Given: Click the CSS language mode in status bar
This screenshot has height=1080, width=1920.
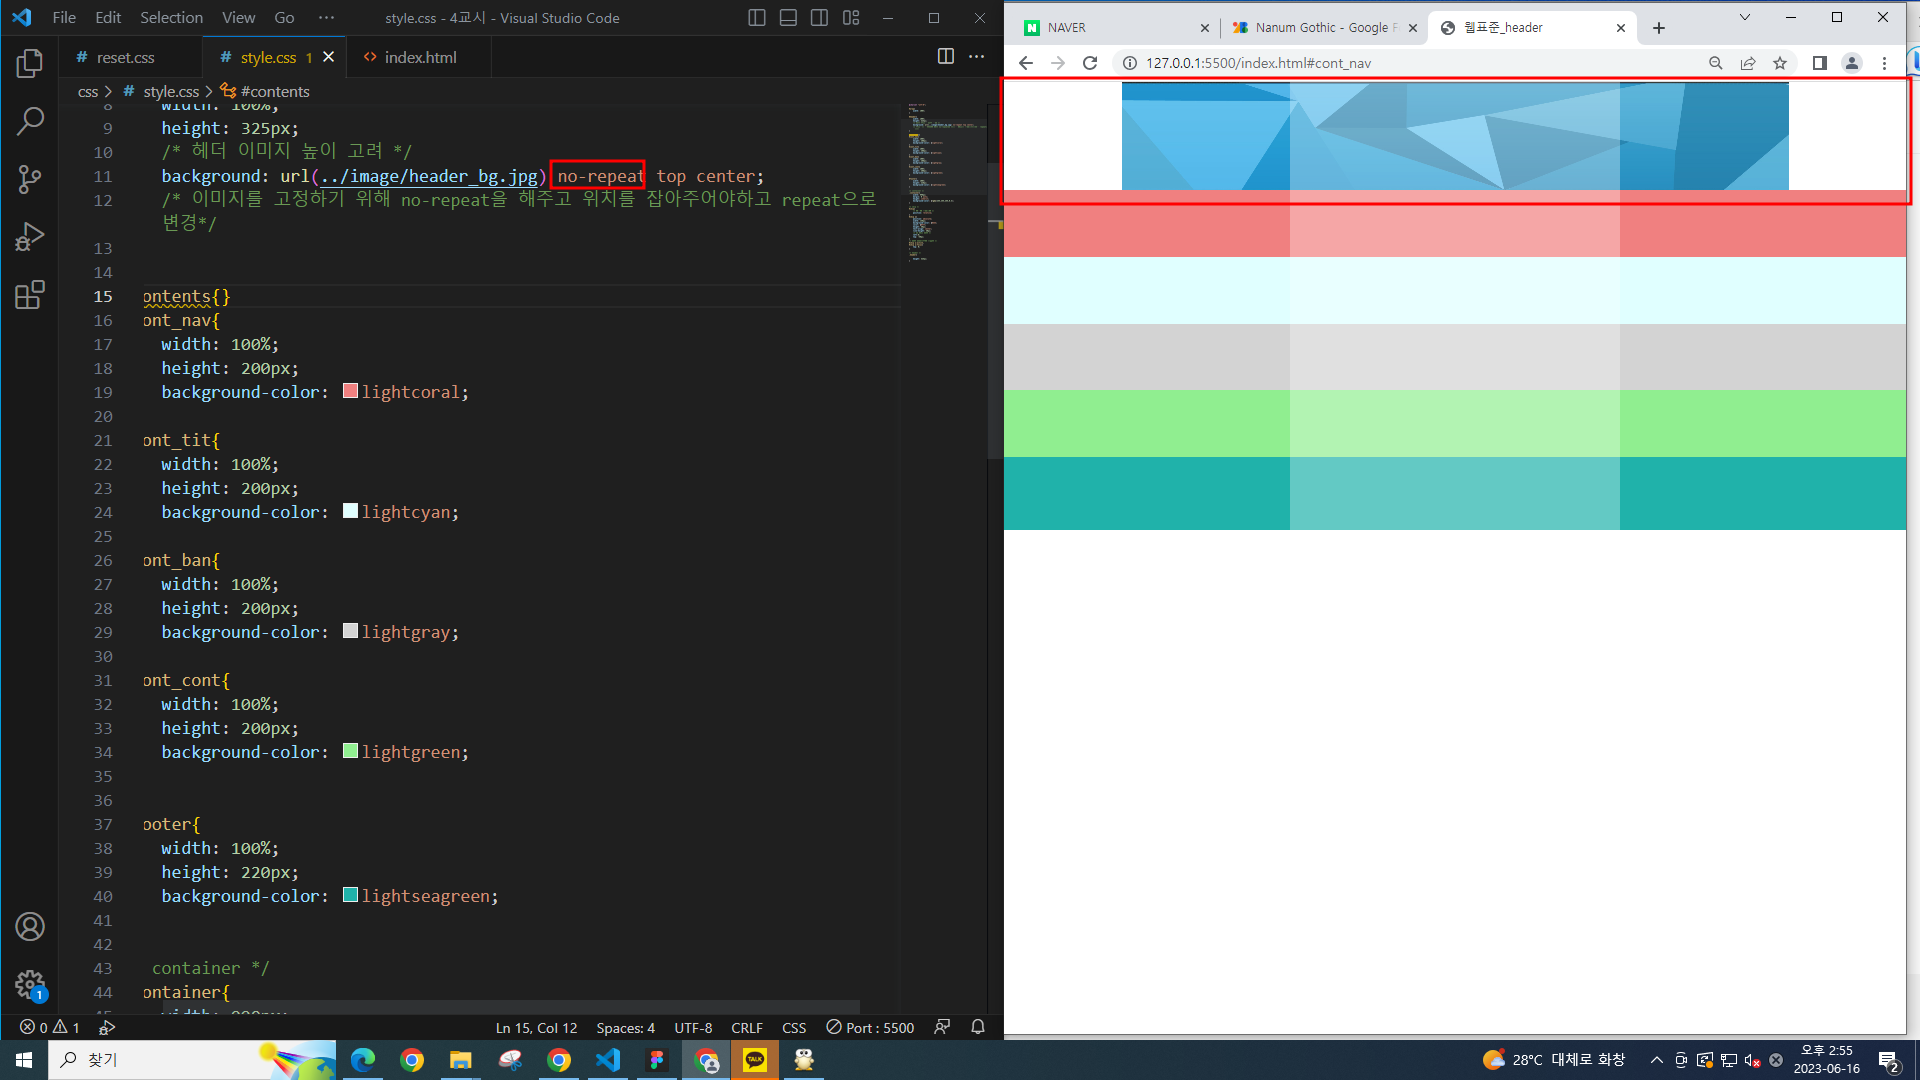Looking at the screenshot, I should pos(794,1027).
